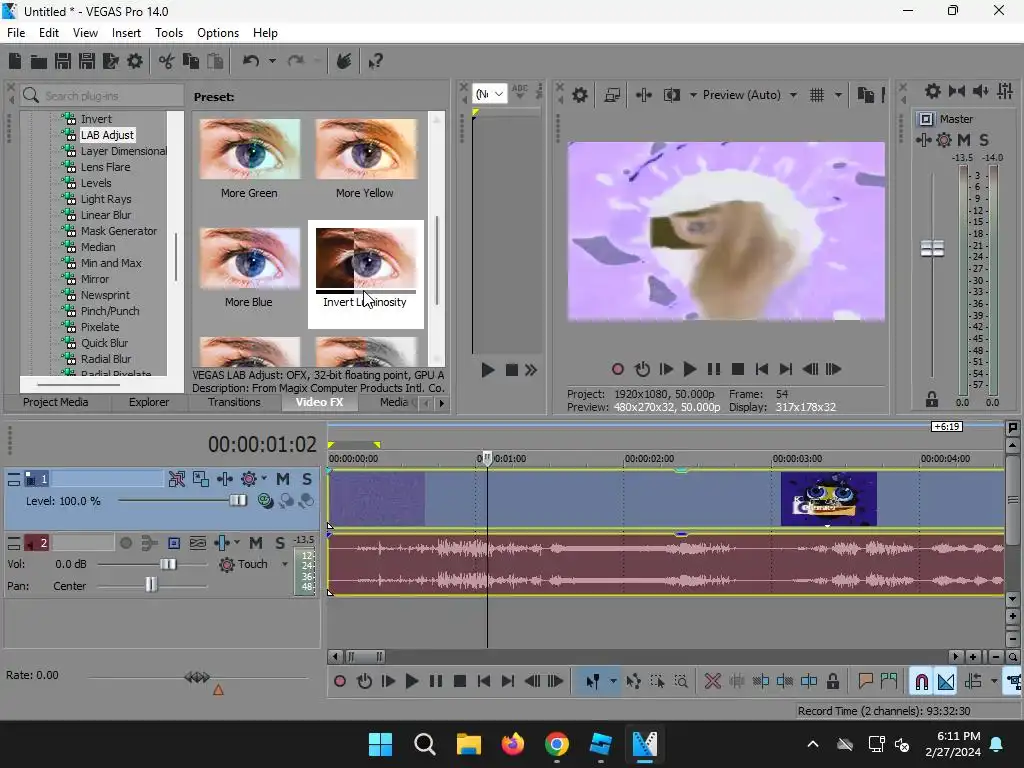The image size is (1024, 768).
Task: Adjust audio track 2 Vol slider
Action: tap(168, 564)
